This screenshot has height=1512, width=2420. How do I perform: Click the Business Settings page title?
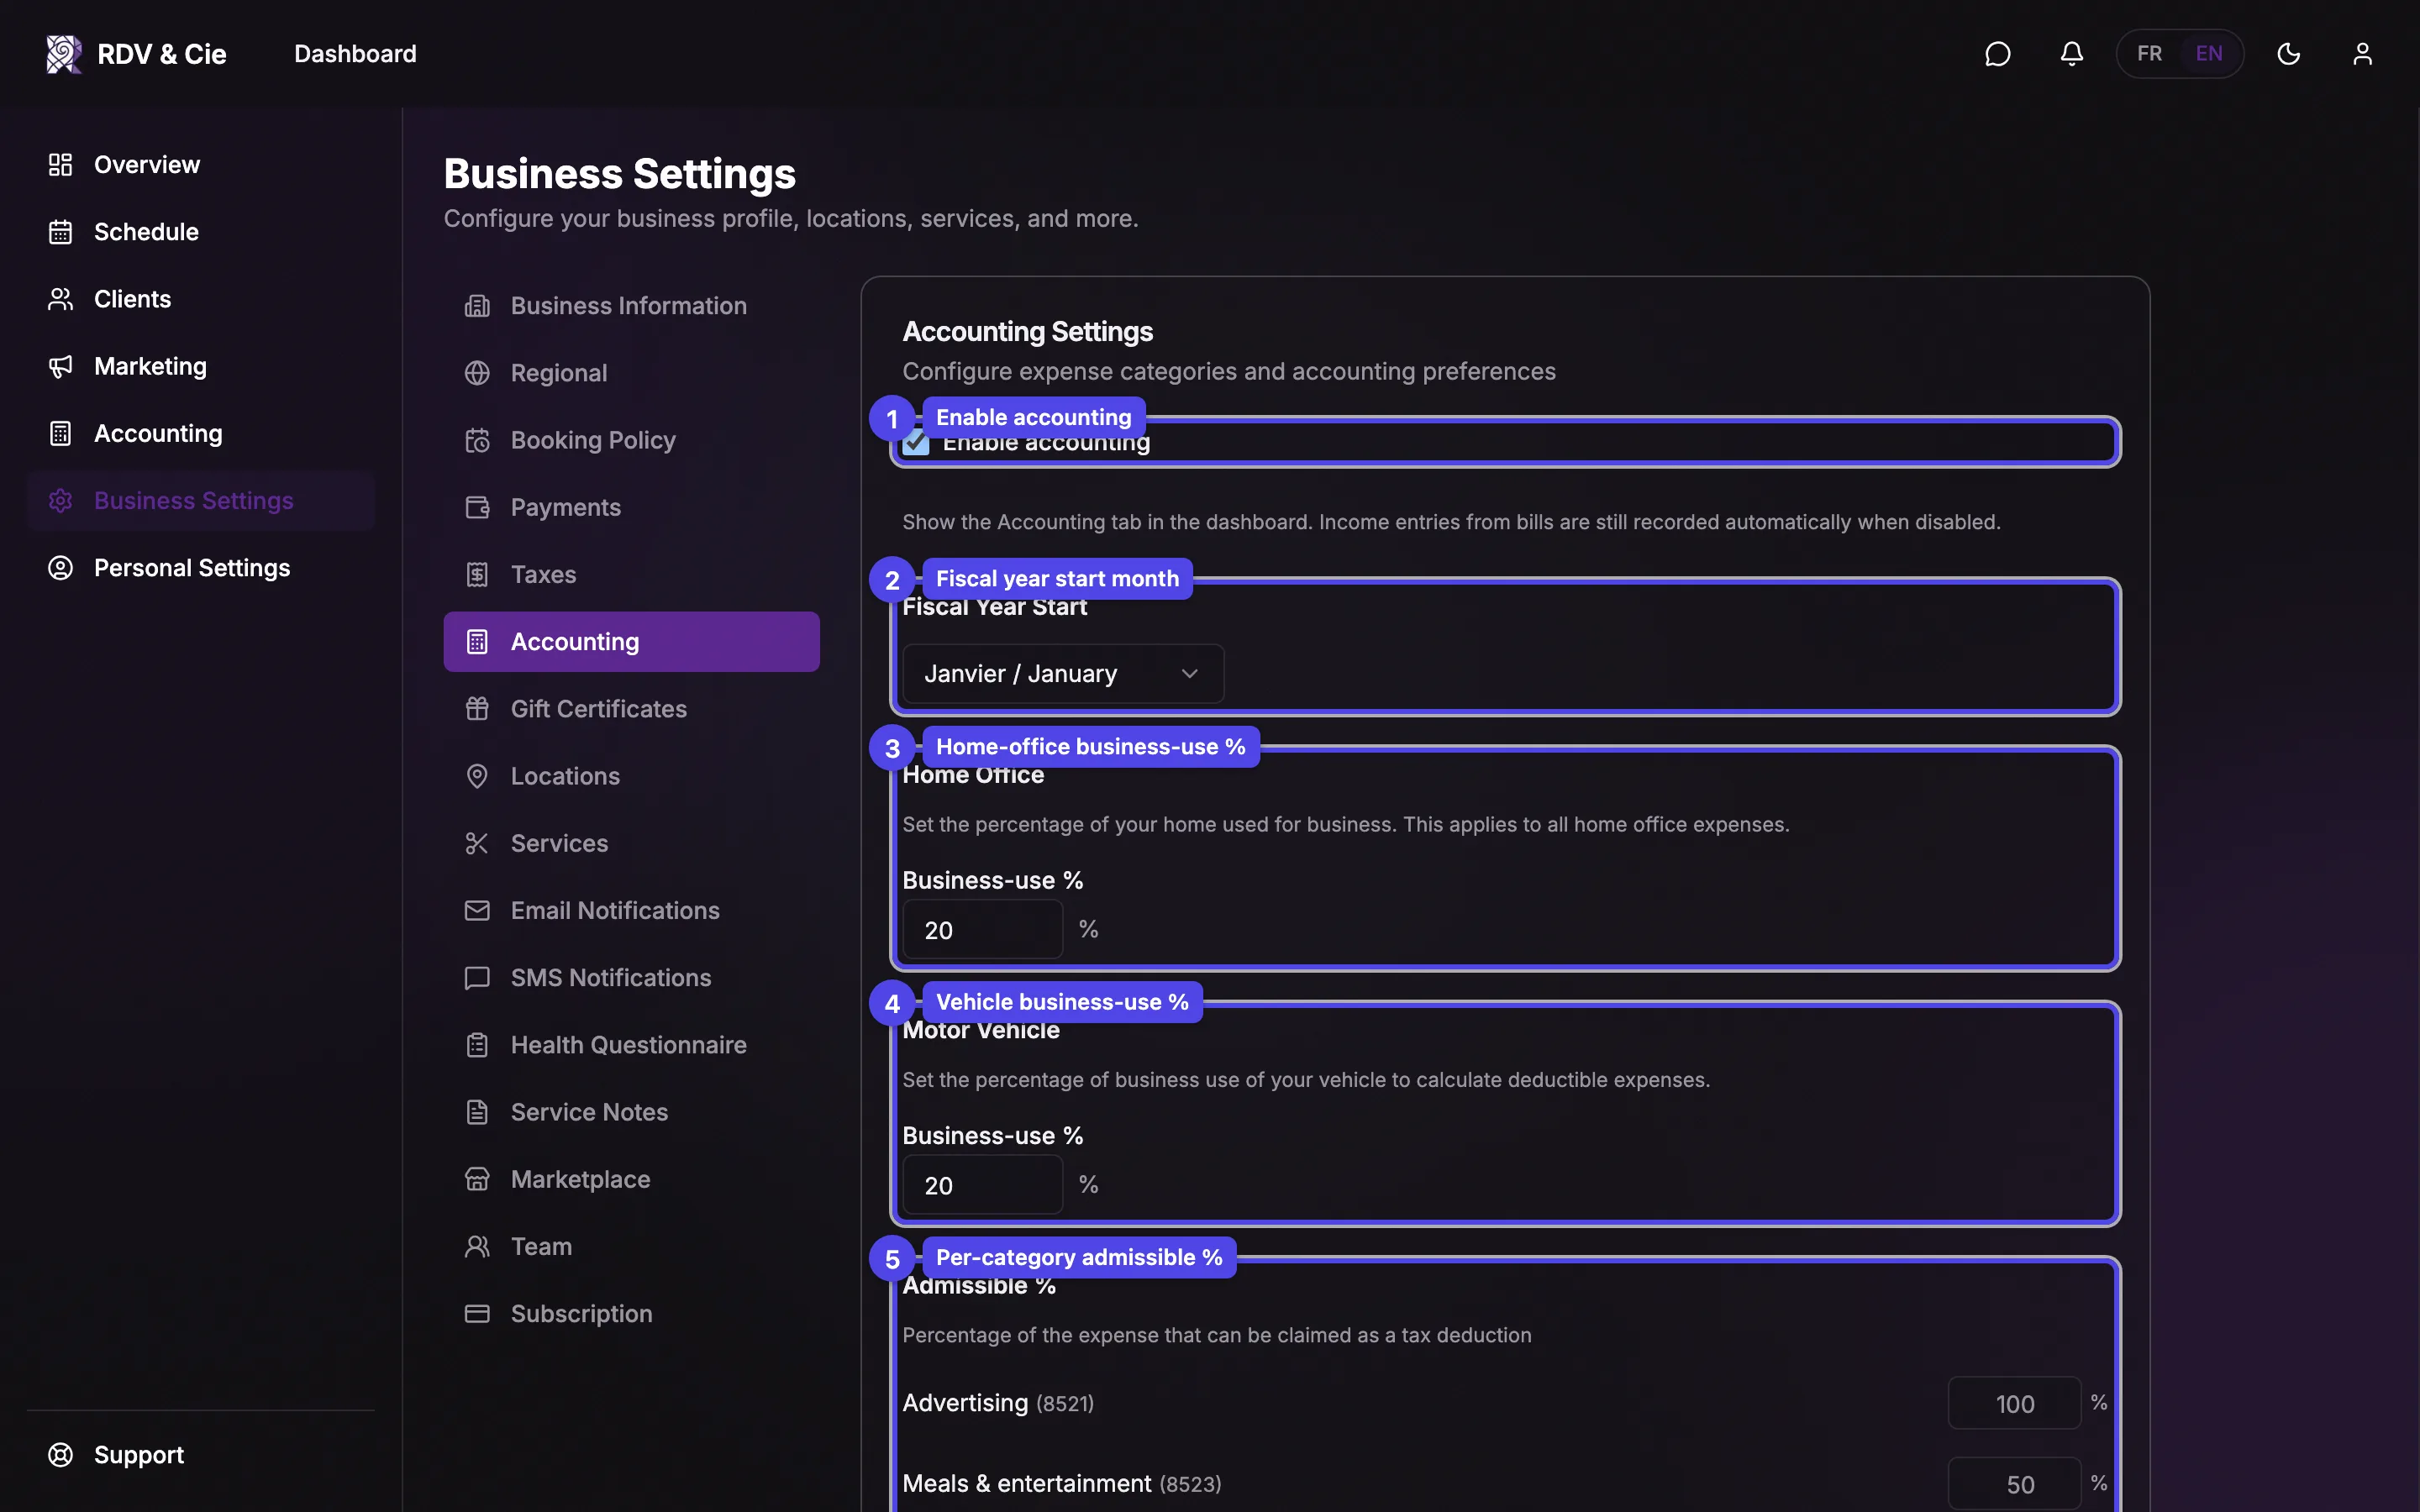620,174
